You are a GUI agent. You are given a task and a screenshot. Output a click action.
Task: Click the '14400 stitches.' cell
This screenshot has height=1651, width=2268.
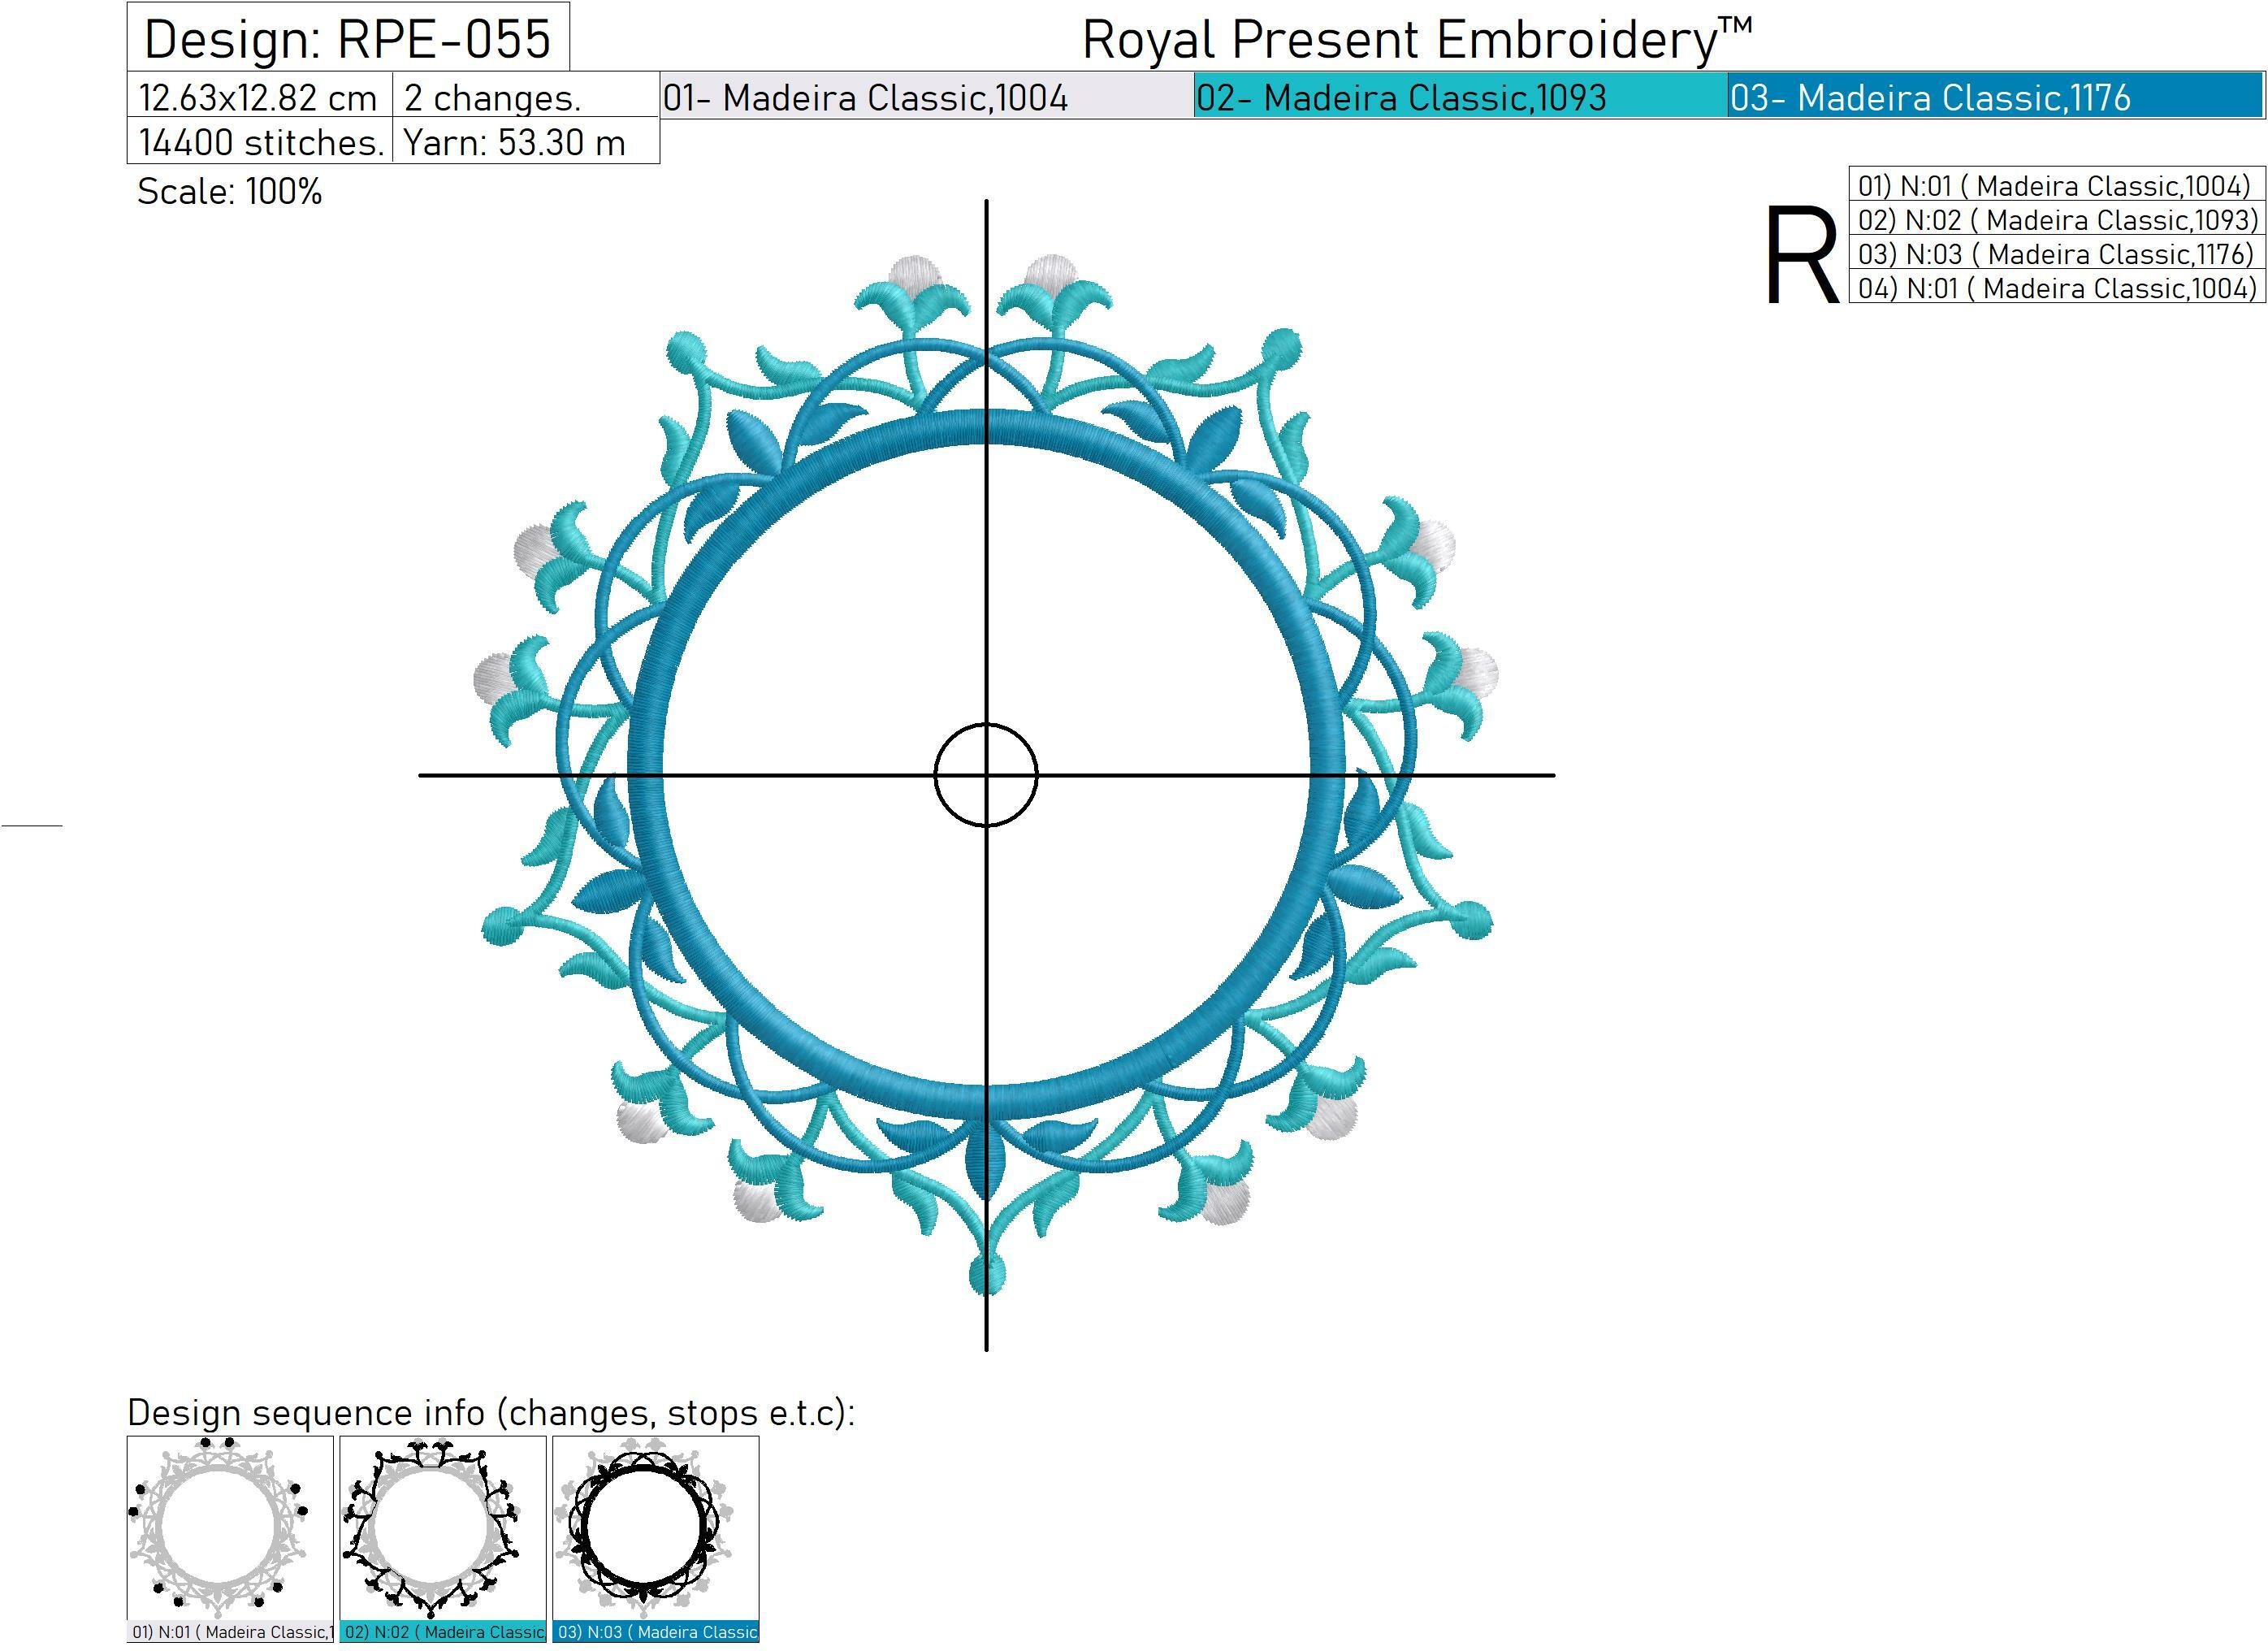(x=260, y=141)
